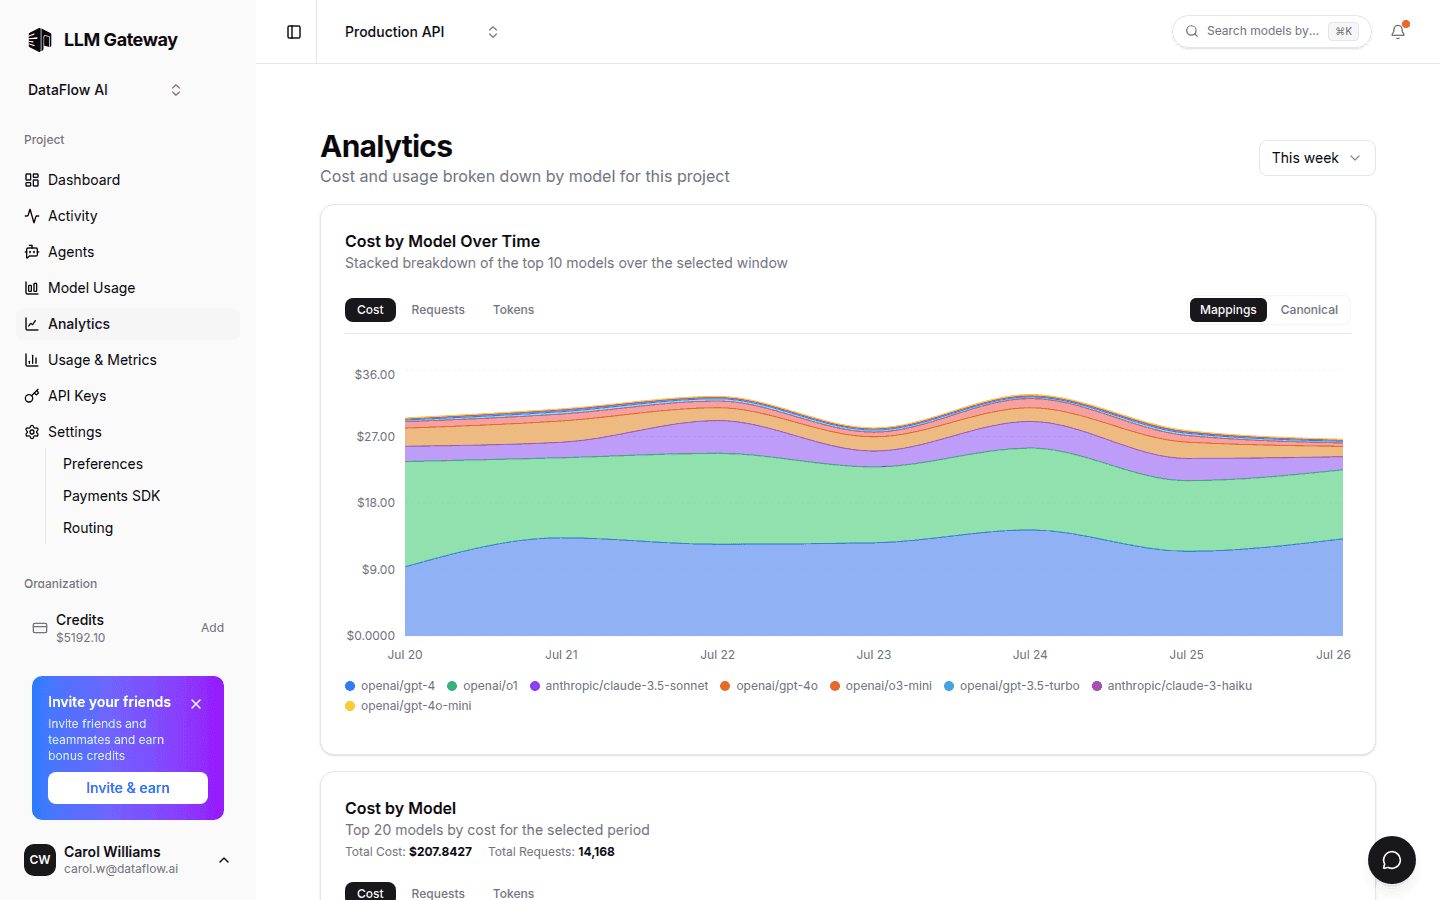Screen dimensions: 1440x900
Task: Click the Dashboard grid icon
Action: [x=32, y=180]
